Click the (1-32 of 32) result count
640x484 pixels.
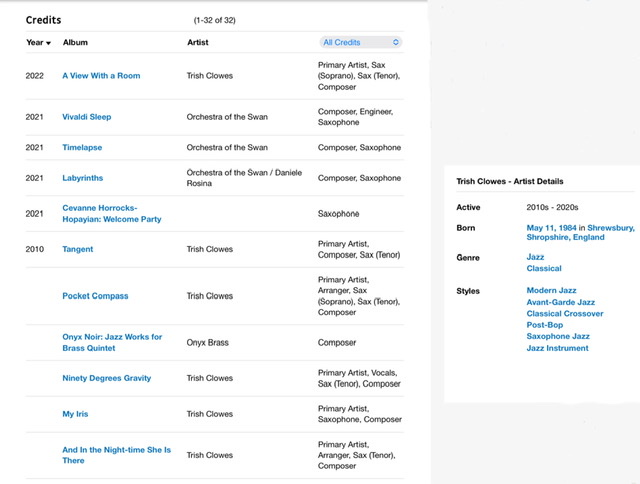(214, 20)
